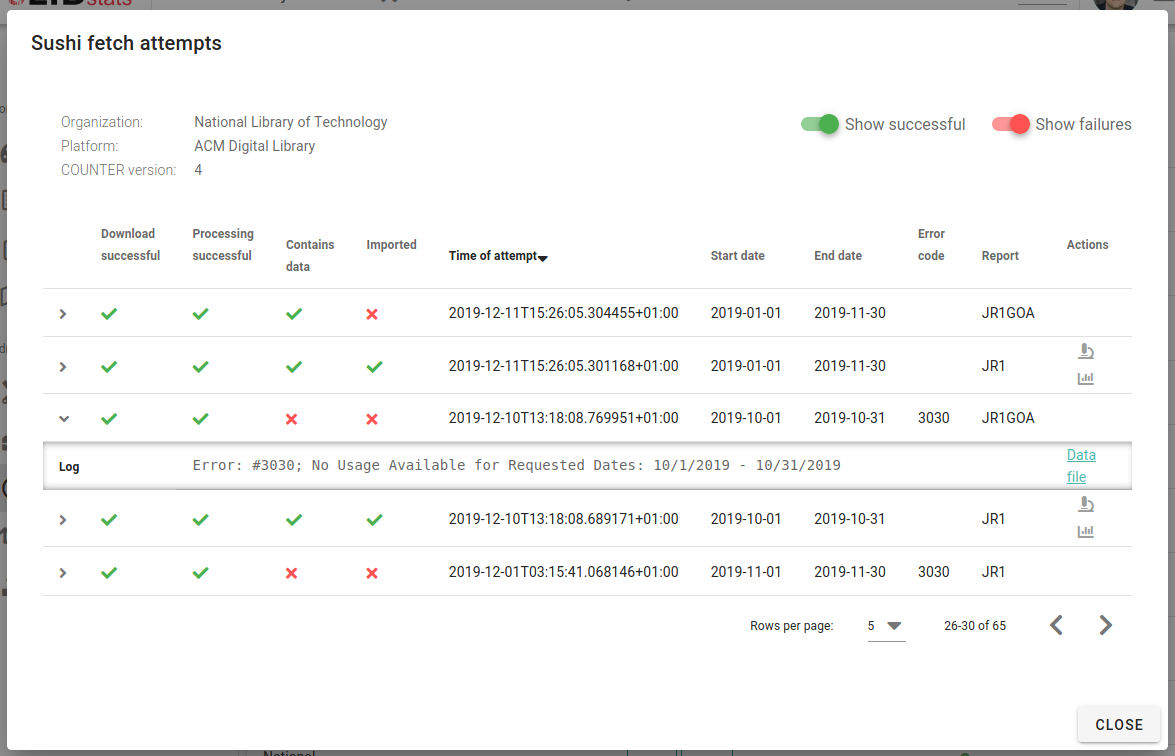Click the chart icon for 2019-12-11 JR1 row
The image size is (1175, 756).
pyautogui.click(x=1086, y=378)
